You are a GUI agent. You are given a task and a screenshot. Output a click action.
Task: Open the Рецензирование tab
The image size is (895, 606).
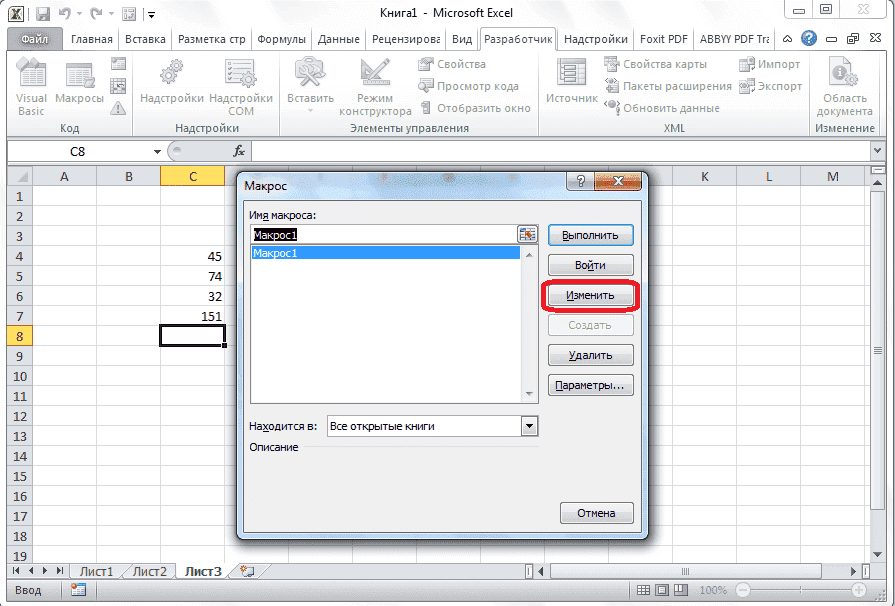pos(407,38)
